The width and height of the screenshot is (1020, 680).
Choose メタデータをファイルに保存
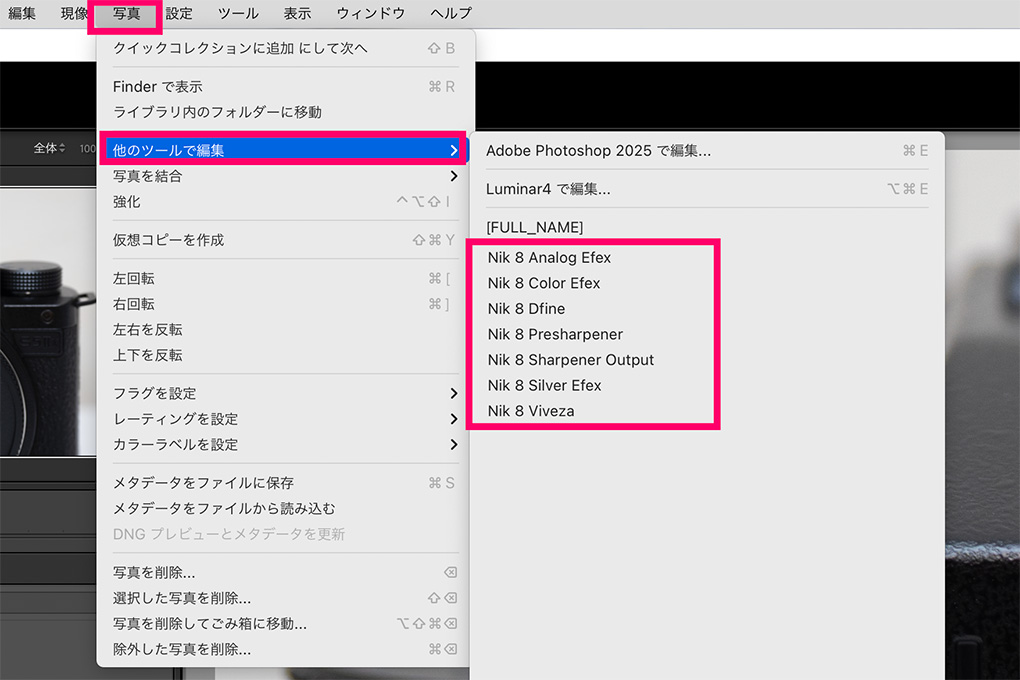click(x=286, y=483)
